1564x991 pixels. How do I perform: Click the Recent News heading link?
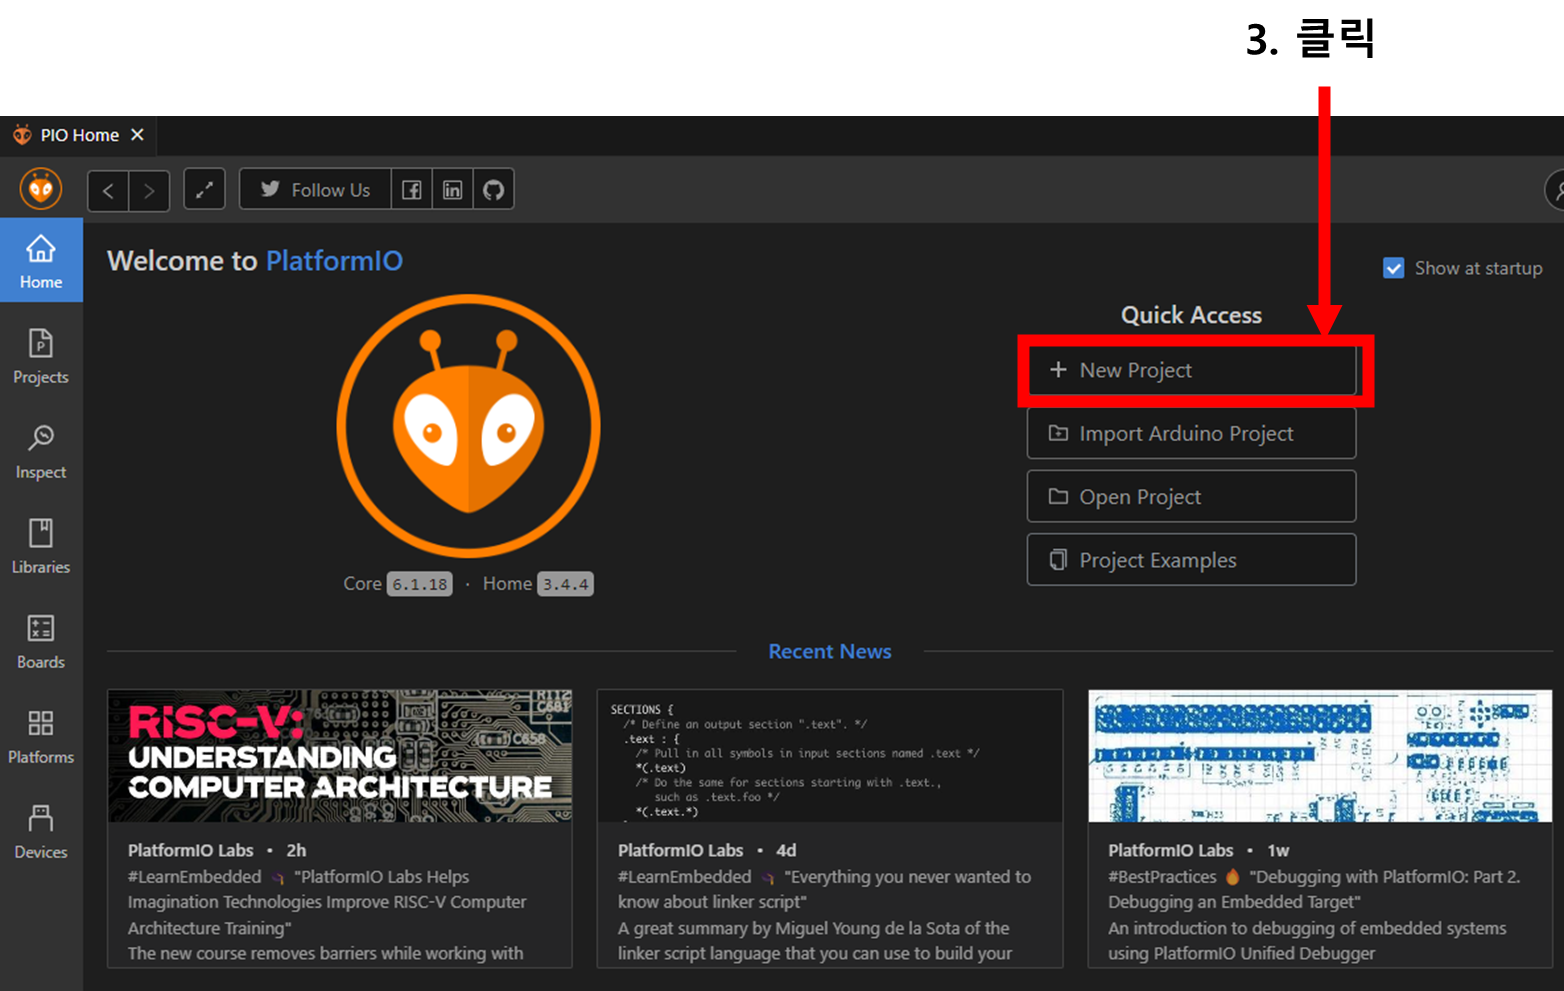coord(830,651)
